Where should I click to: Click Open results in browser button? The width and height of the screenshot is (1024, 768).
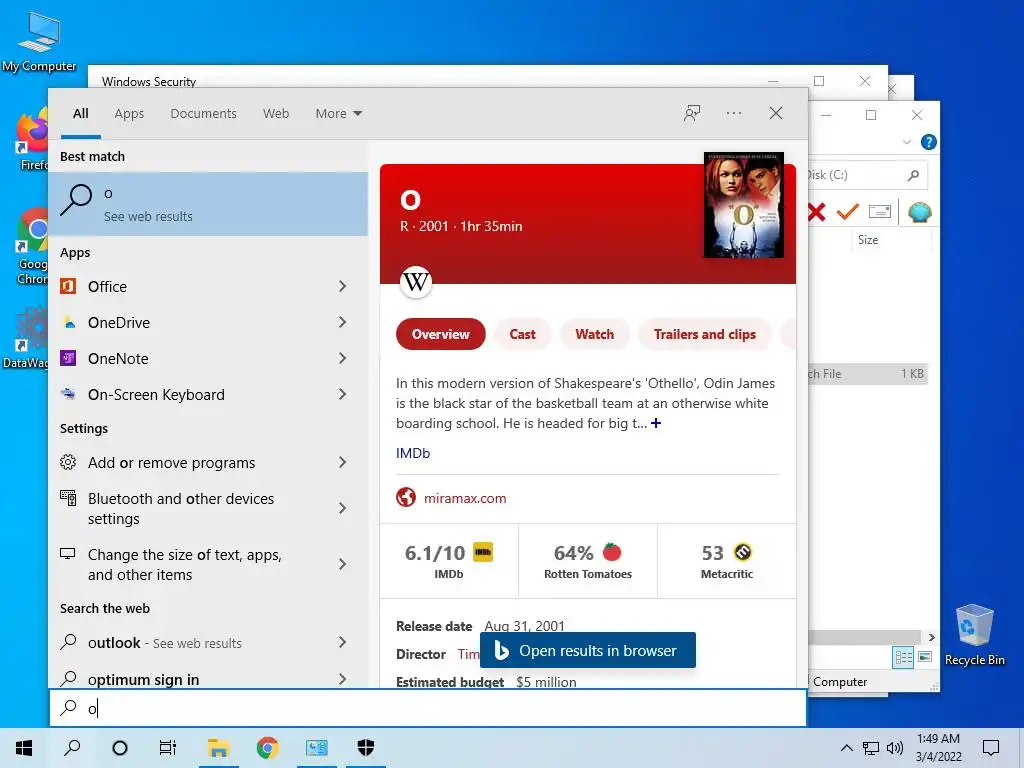tap(588, 650)
